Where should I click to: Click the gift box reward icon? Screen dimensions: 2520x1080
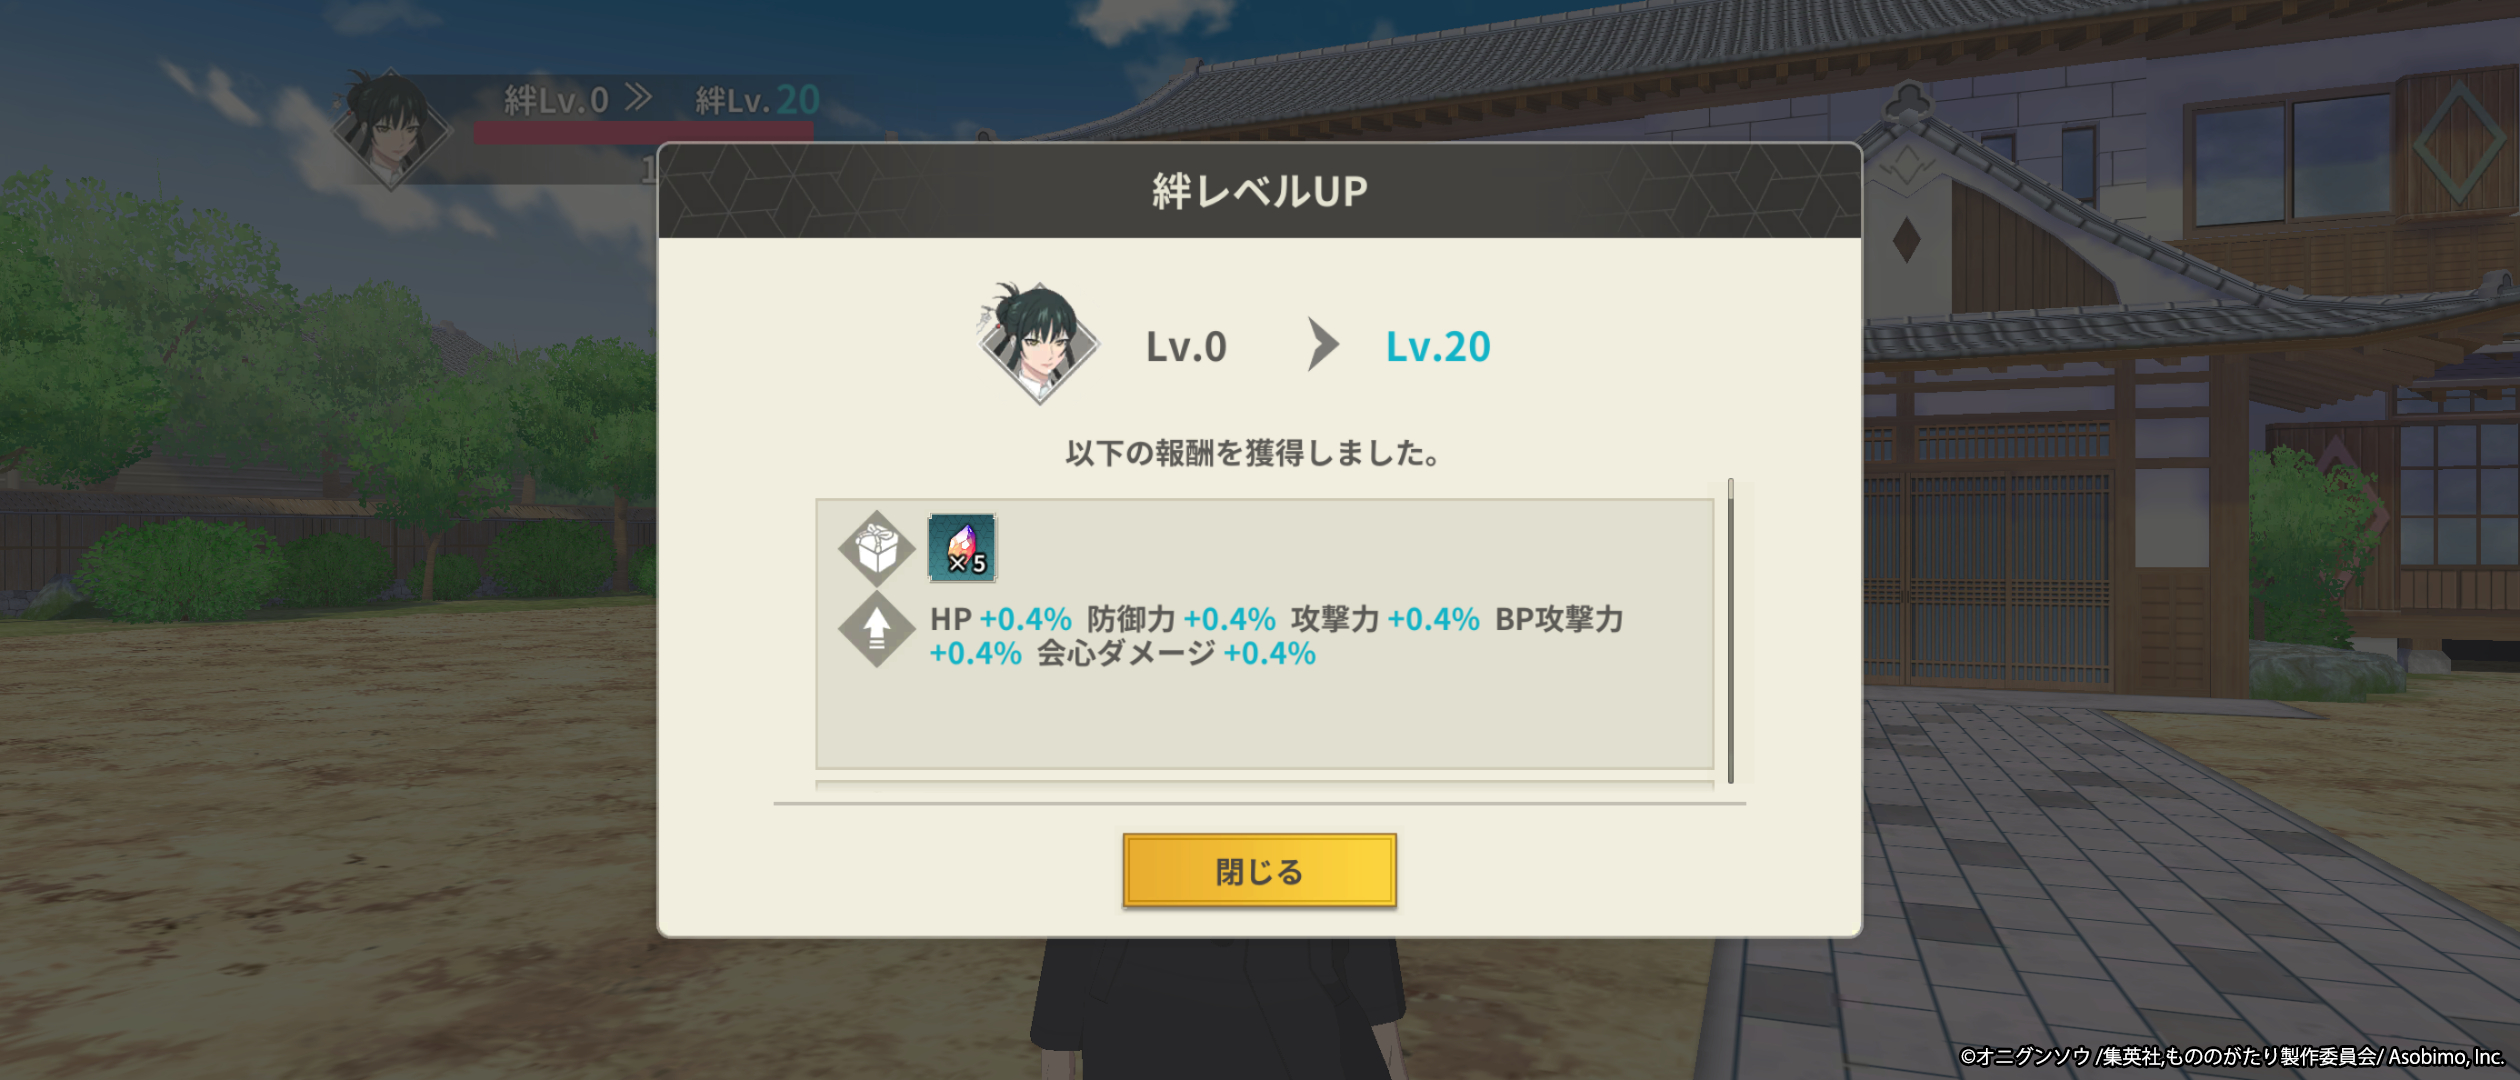click(877, 548)
